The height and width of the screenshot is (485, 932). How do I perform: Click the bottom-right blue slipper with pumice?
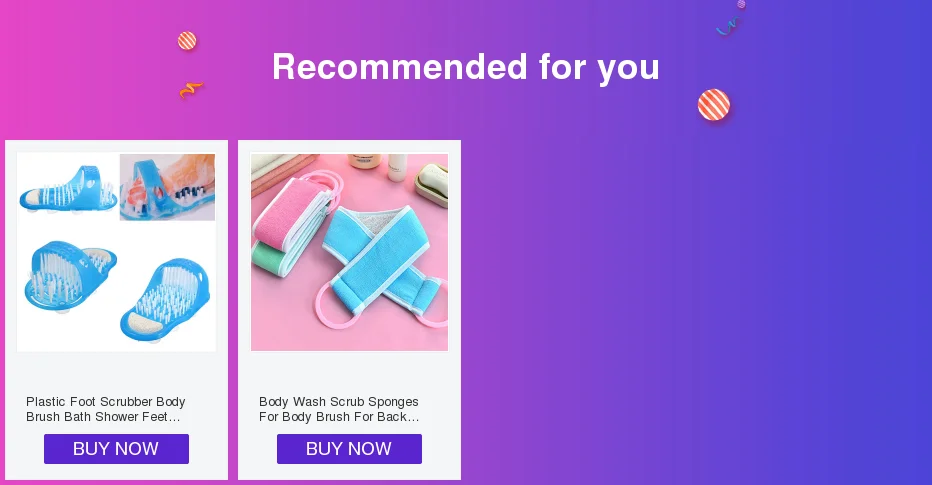tap(165, 300)
